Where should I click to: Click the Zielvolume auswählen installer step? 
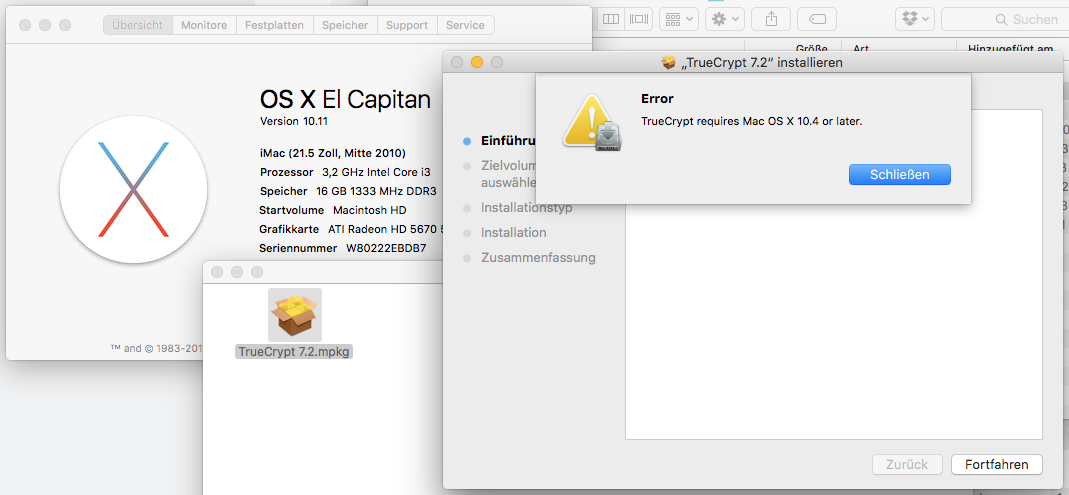(x=508, y=174)
